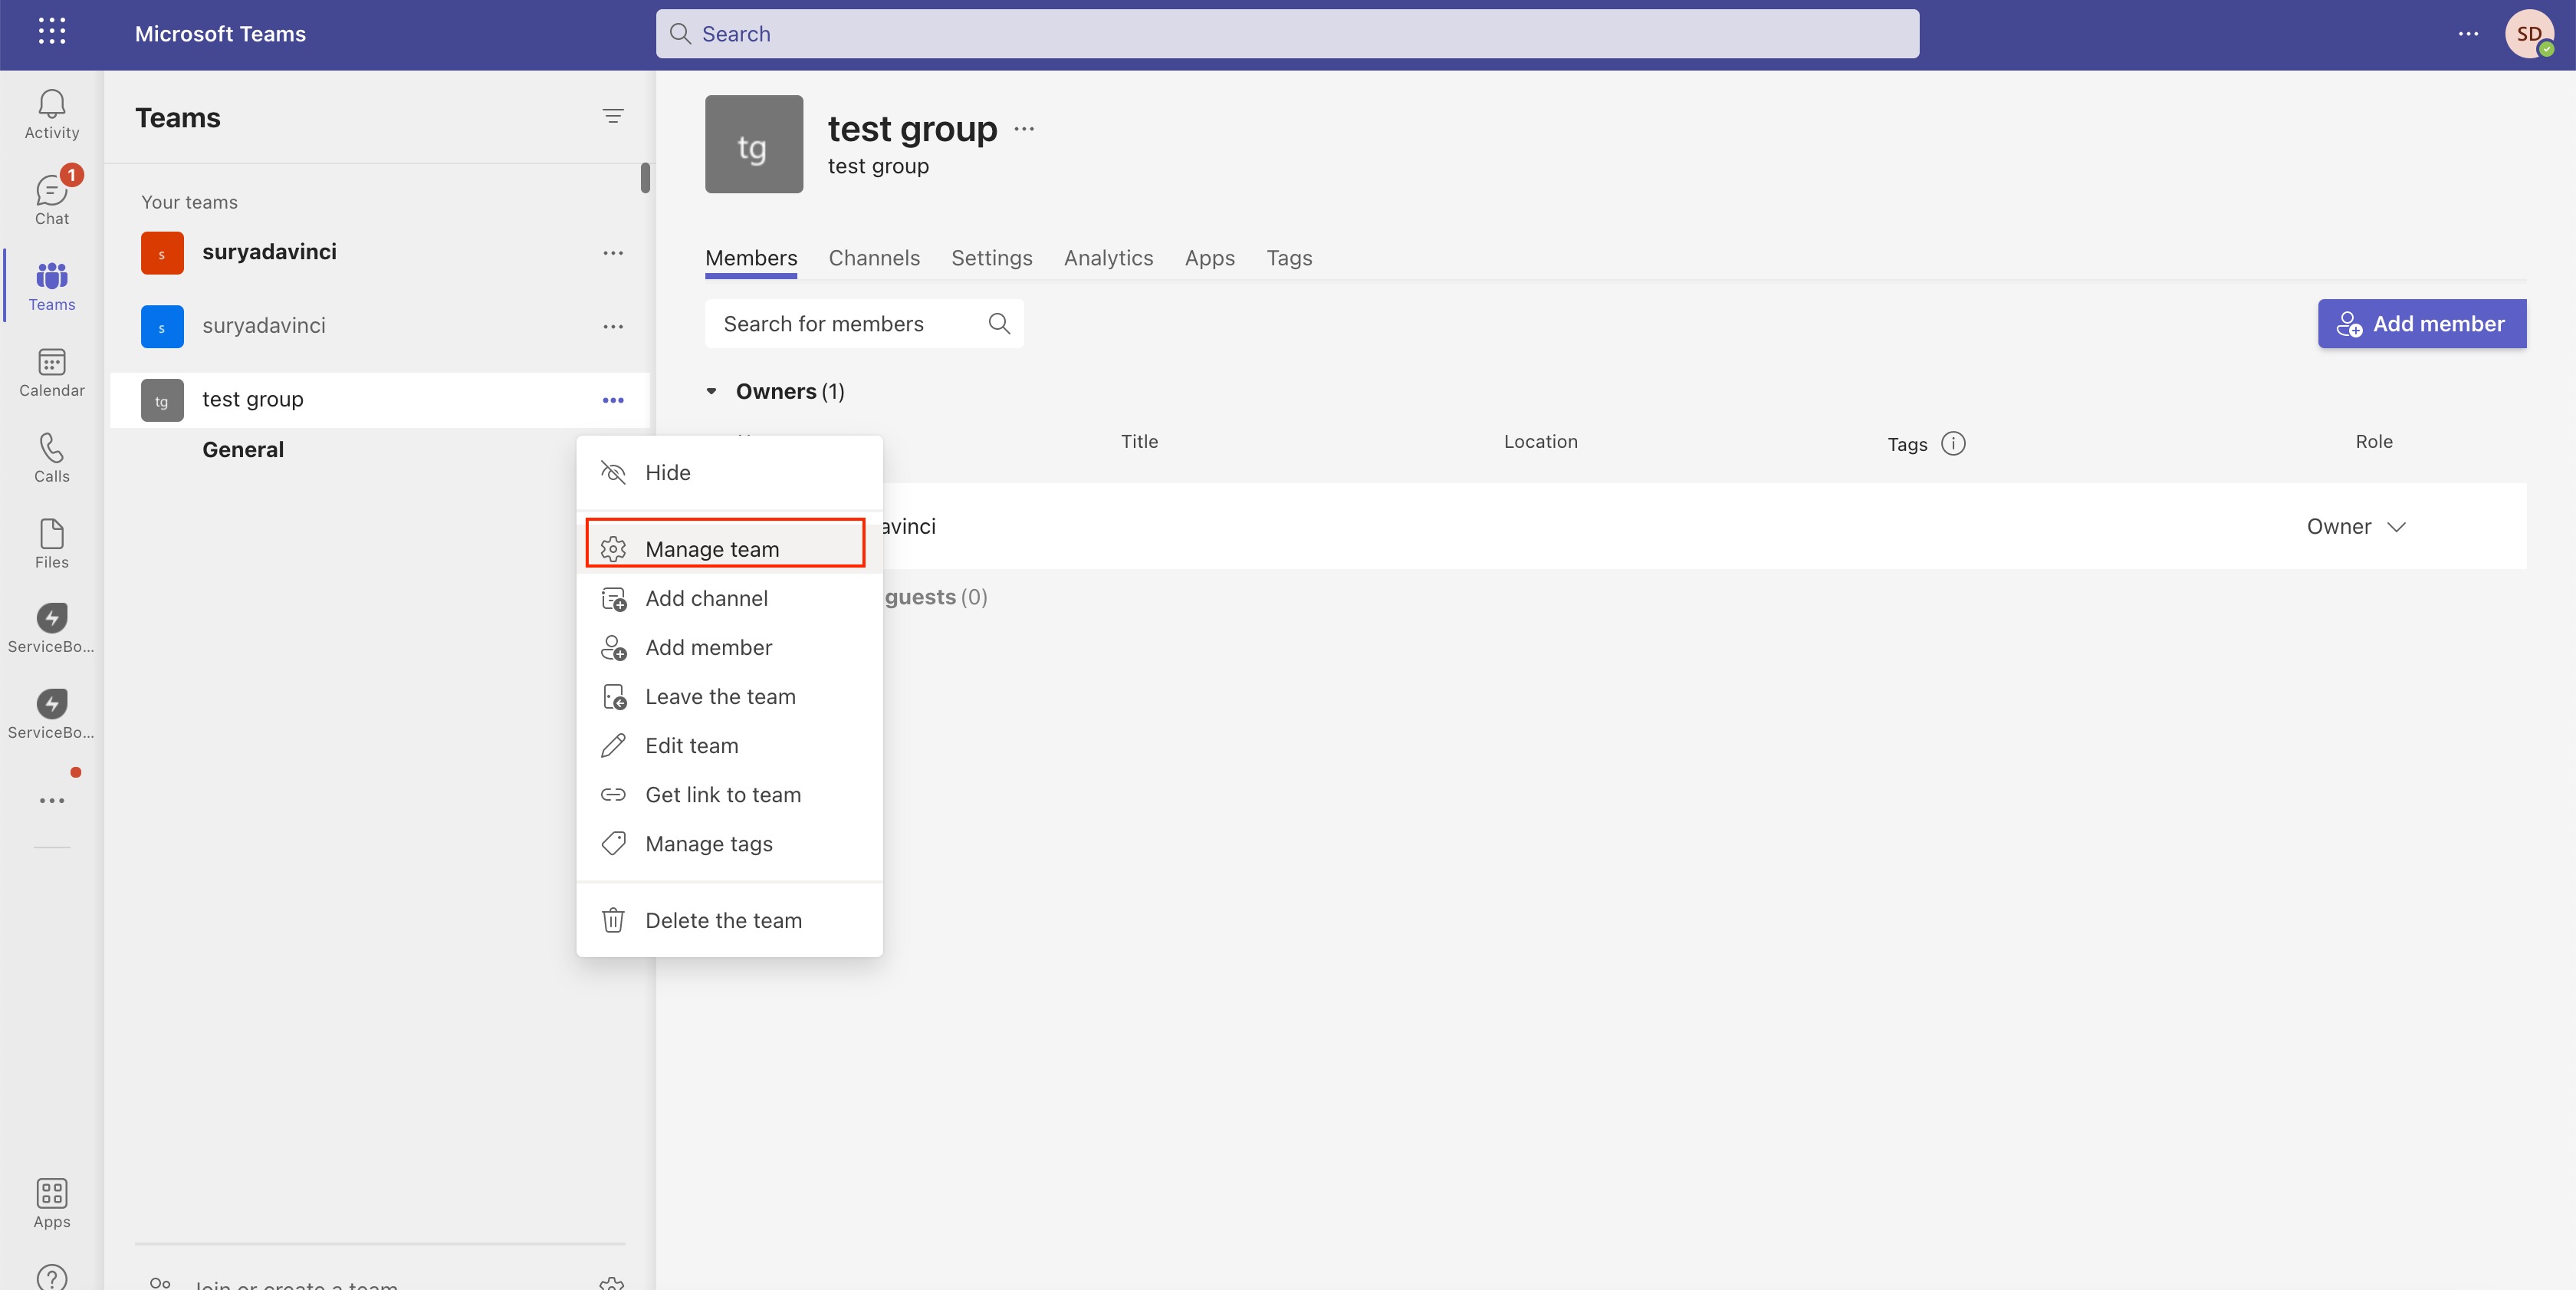Click the Add member button
2576x1290 pixels.
(x=2421, y=324)
